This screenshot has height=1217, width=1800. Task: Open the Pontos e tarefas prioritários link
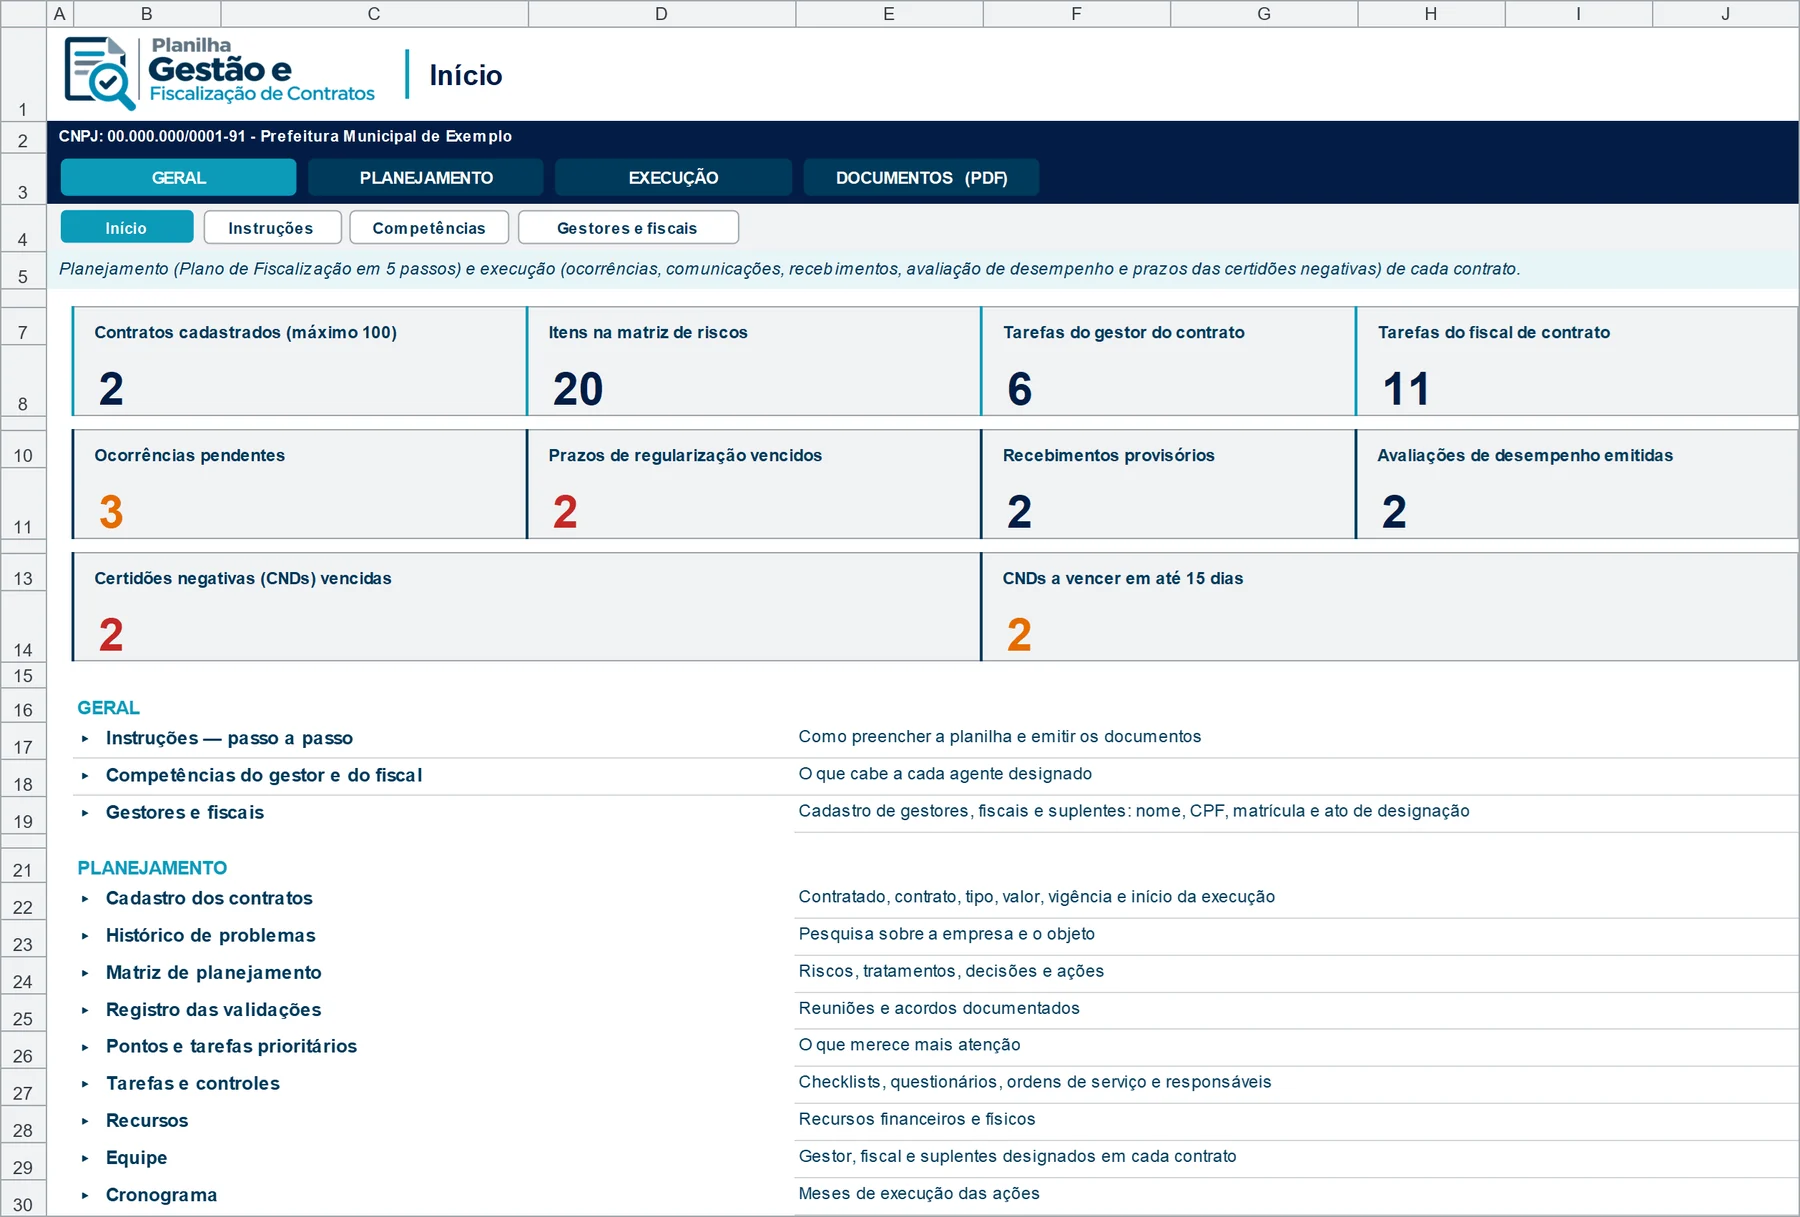231,1047
